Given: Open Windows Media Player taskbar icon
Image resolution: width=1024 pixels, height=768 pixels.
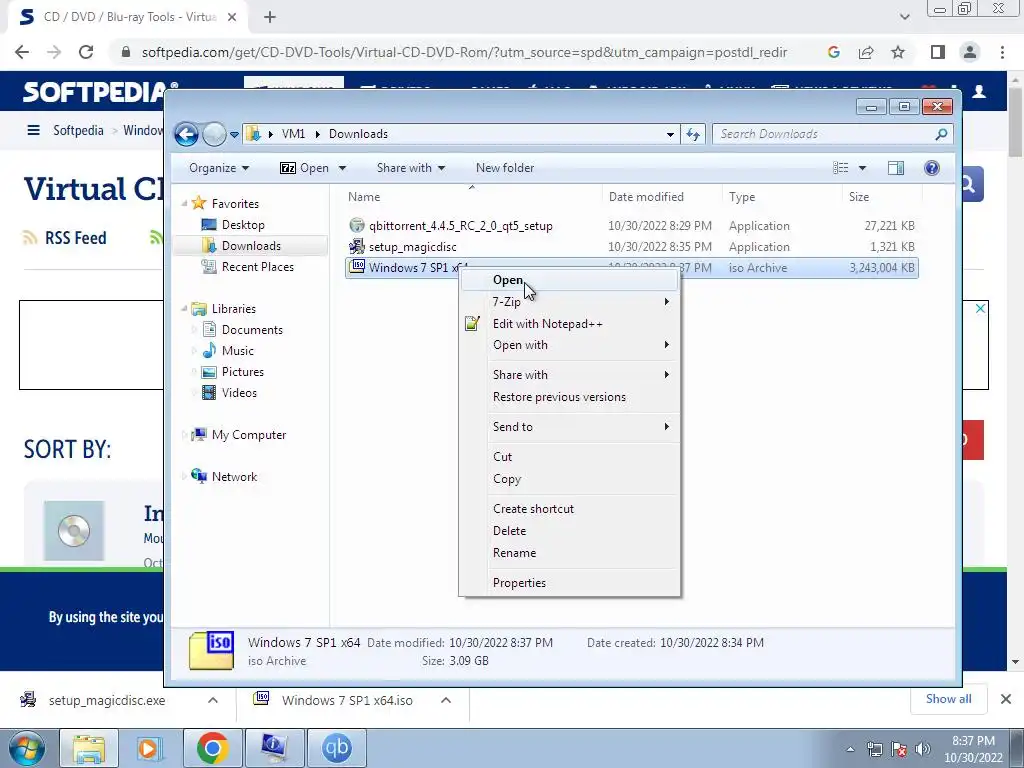Looking at the screenshot, I should (148, 748).
